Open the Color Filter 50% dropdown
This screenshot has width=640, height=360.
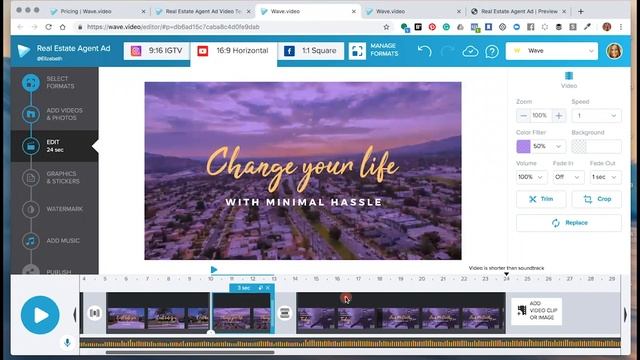(x=547, y=146)
